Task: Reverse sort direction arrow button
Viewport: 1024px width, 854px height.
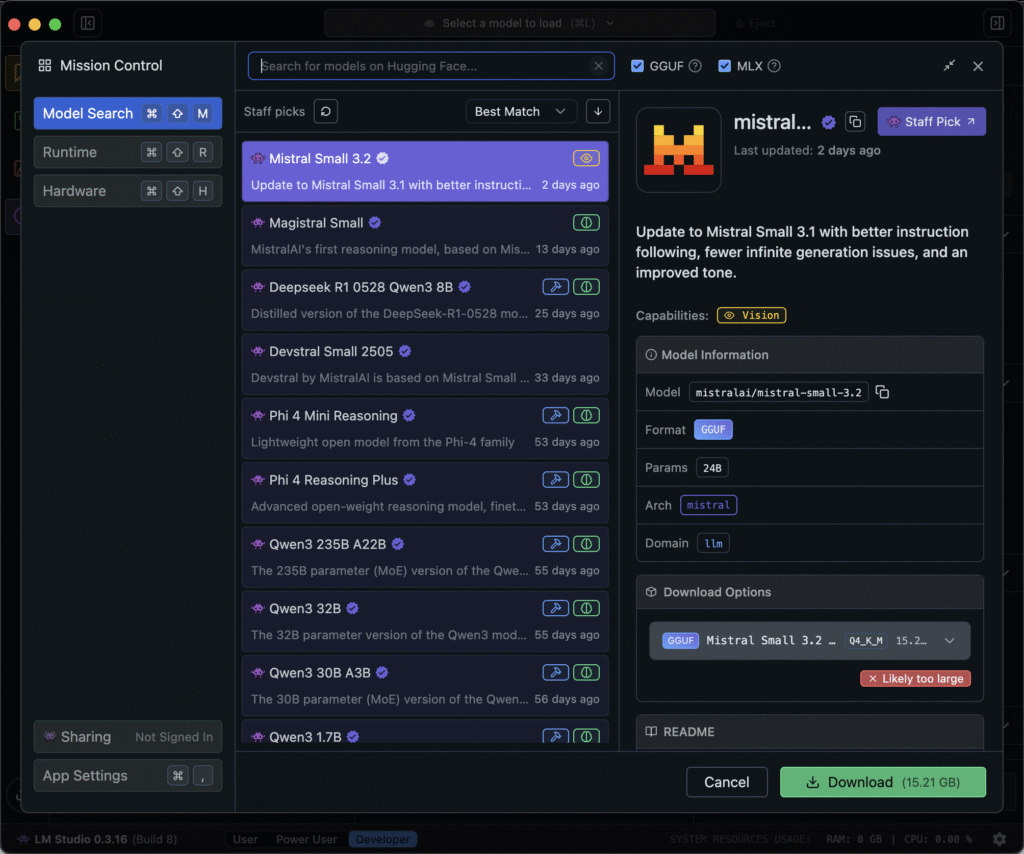Action: [598, 112]
